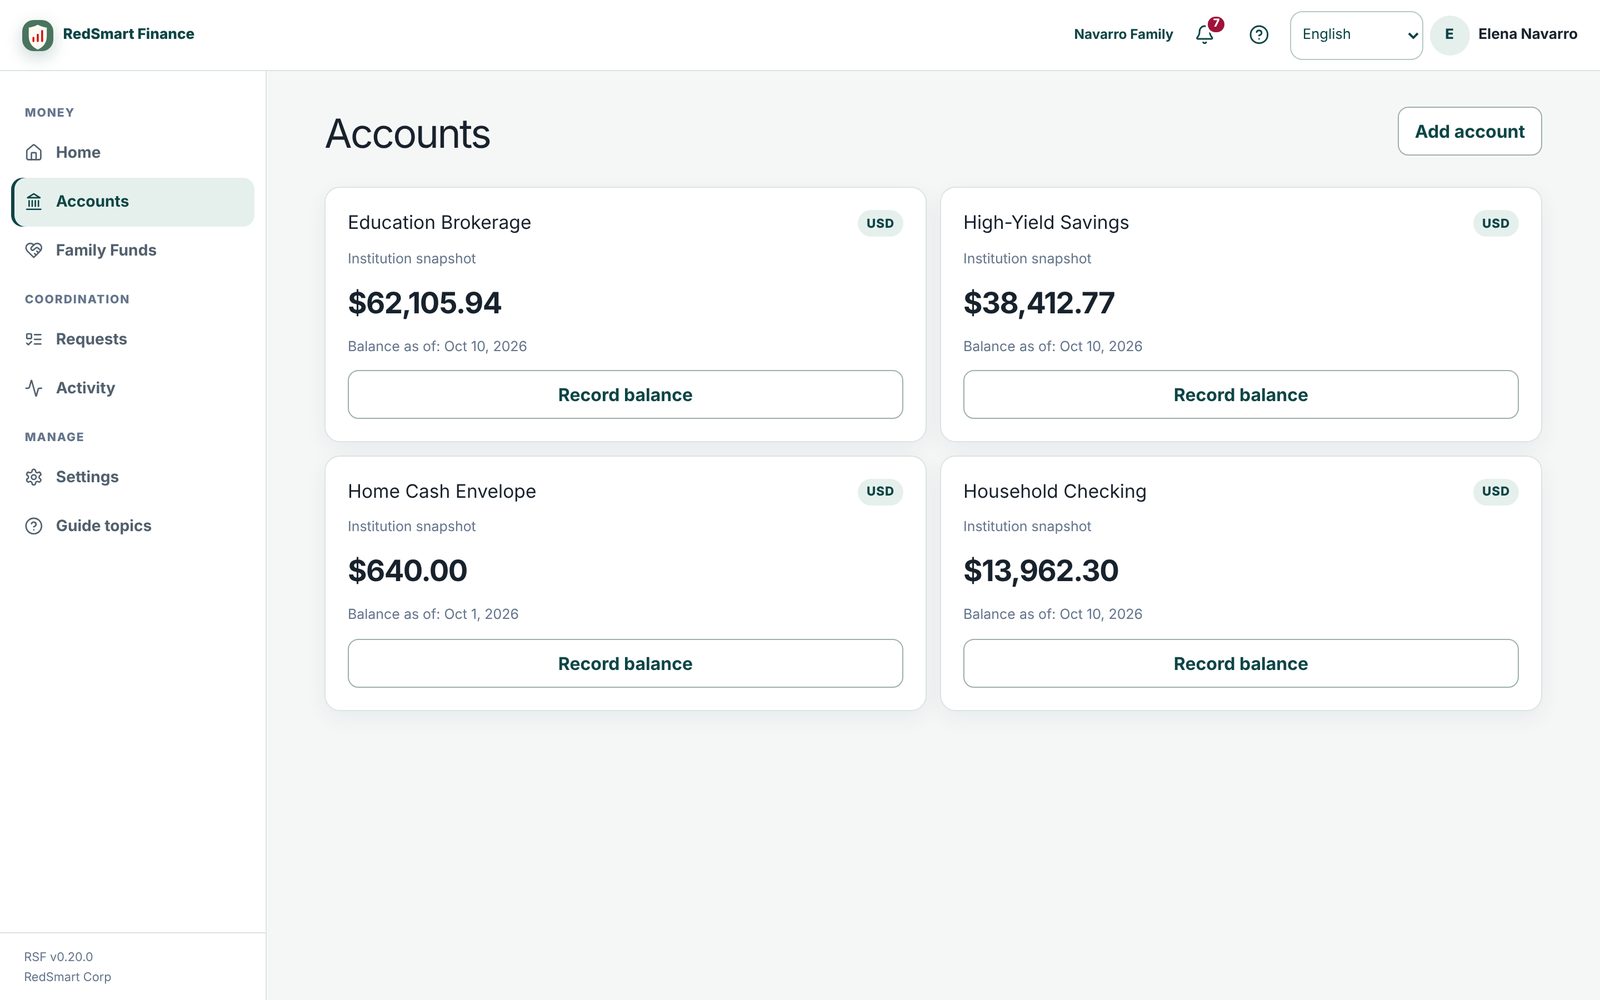This screenshot has width=1600, height=1000.
Task: Click the Education Brokerage account title
Action: 439,223
